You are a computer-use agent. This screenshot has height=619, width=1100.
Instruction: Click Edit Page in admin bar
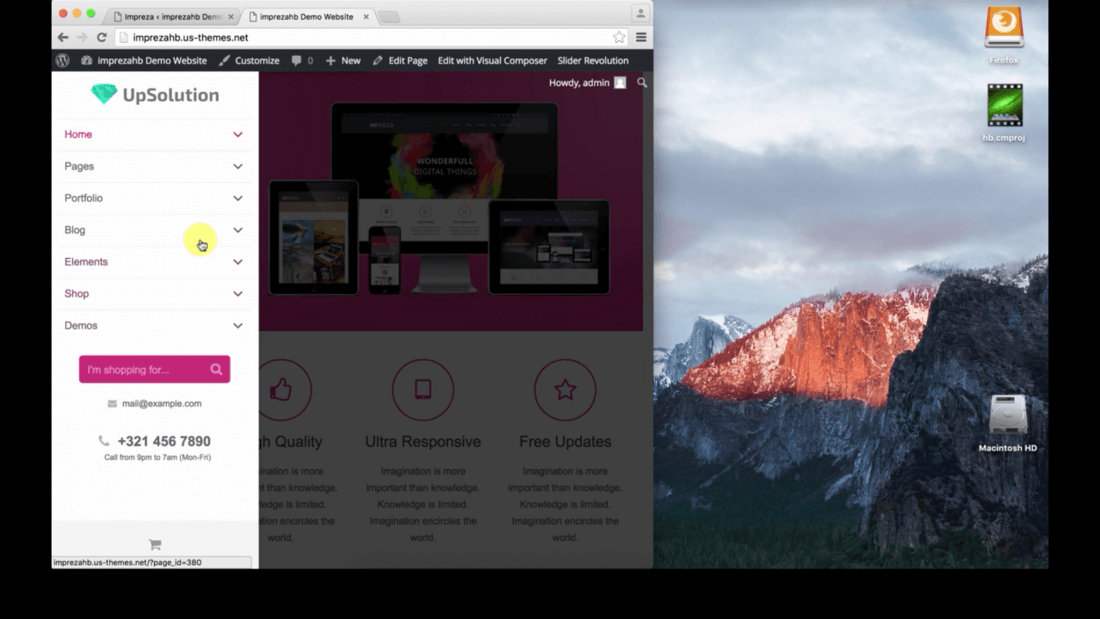400,60
